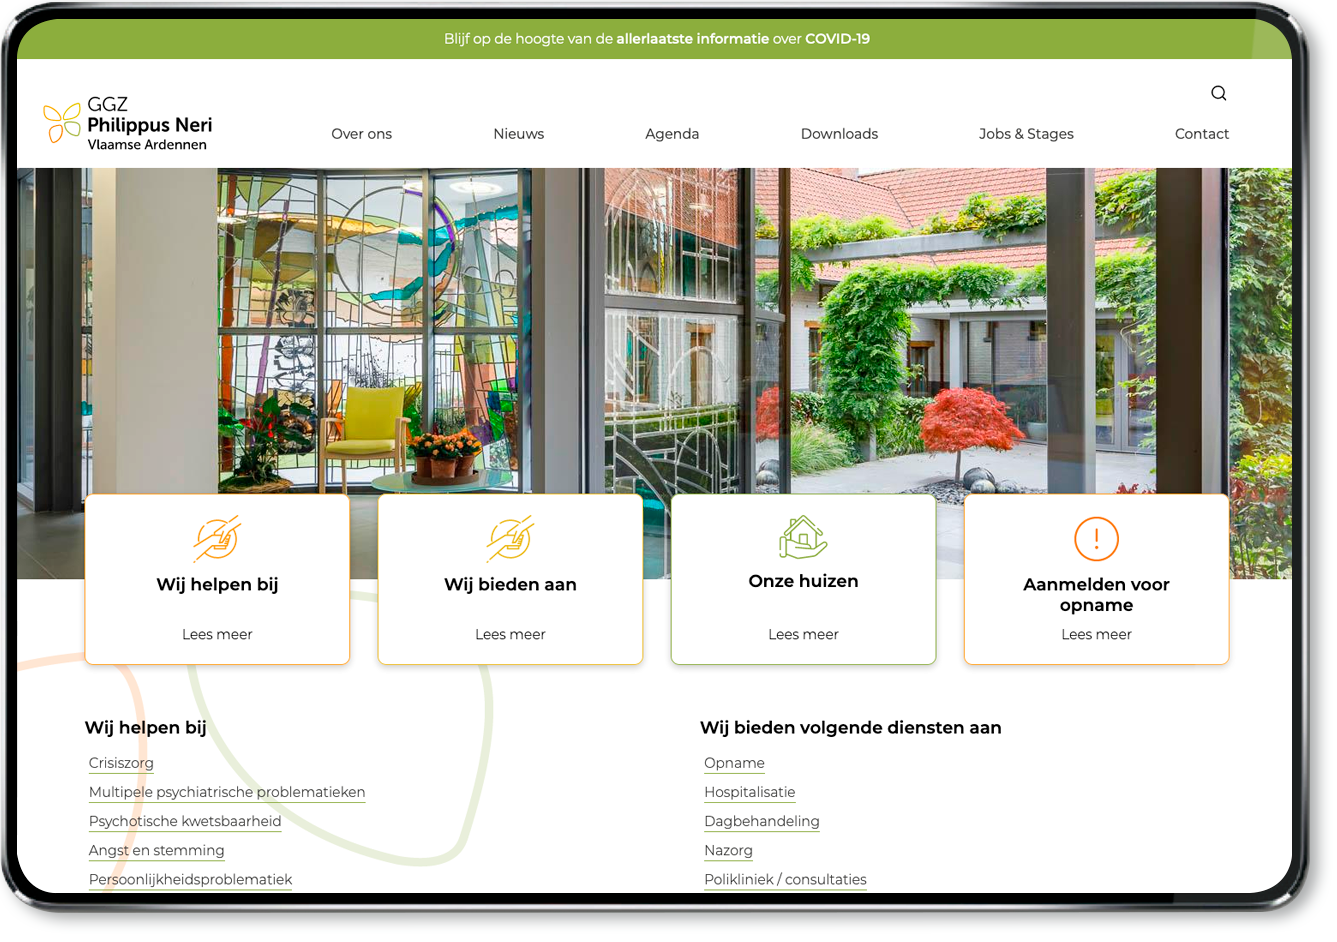Screen dimensions: 1337x942
Task: Open Multipele psychiatrische problematieken link
Action: pos(227,792)
